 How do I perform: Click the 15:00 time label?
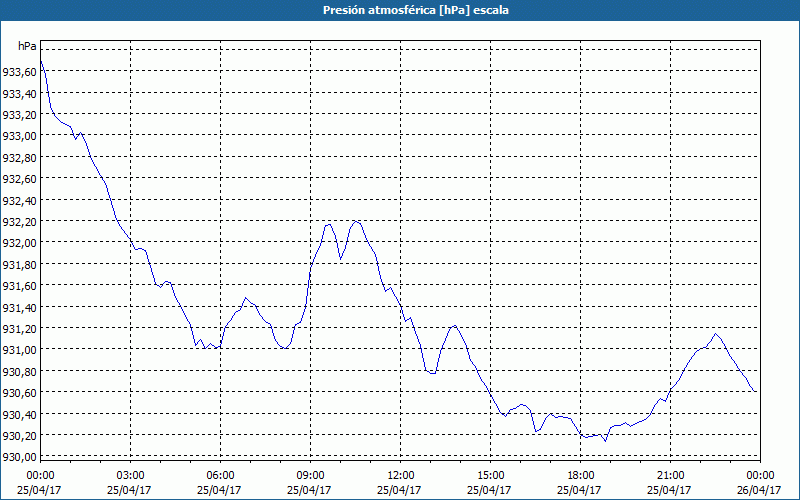pyautogui.click(x=490, y=476)
